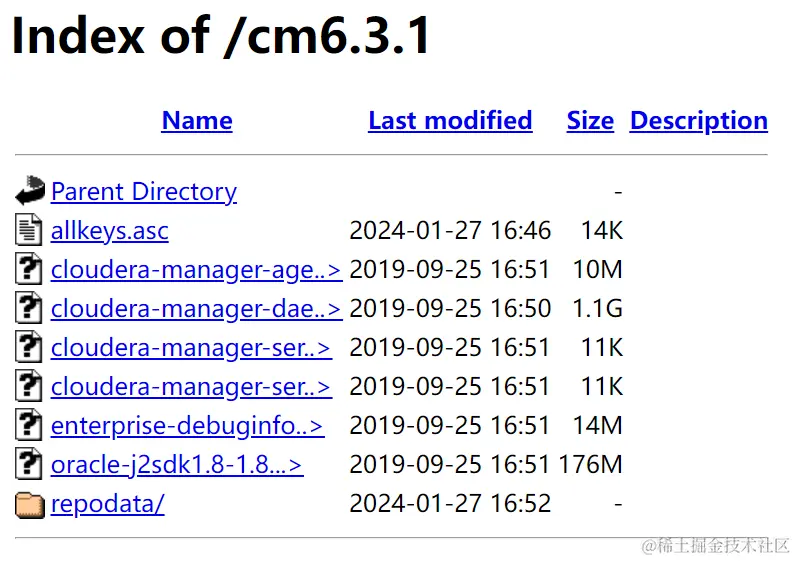Click the unknown-file icon beside enterprise-debuginfo

(x=28, y=425)
